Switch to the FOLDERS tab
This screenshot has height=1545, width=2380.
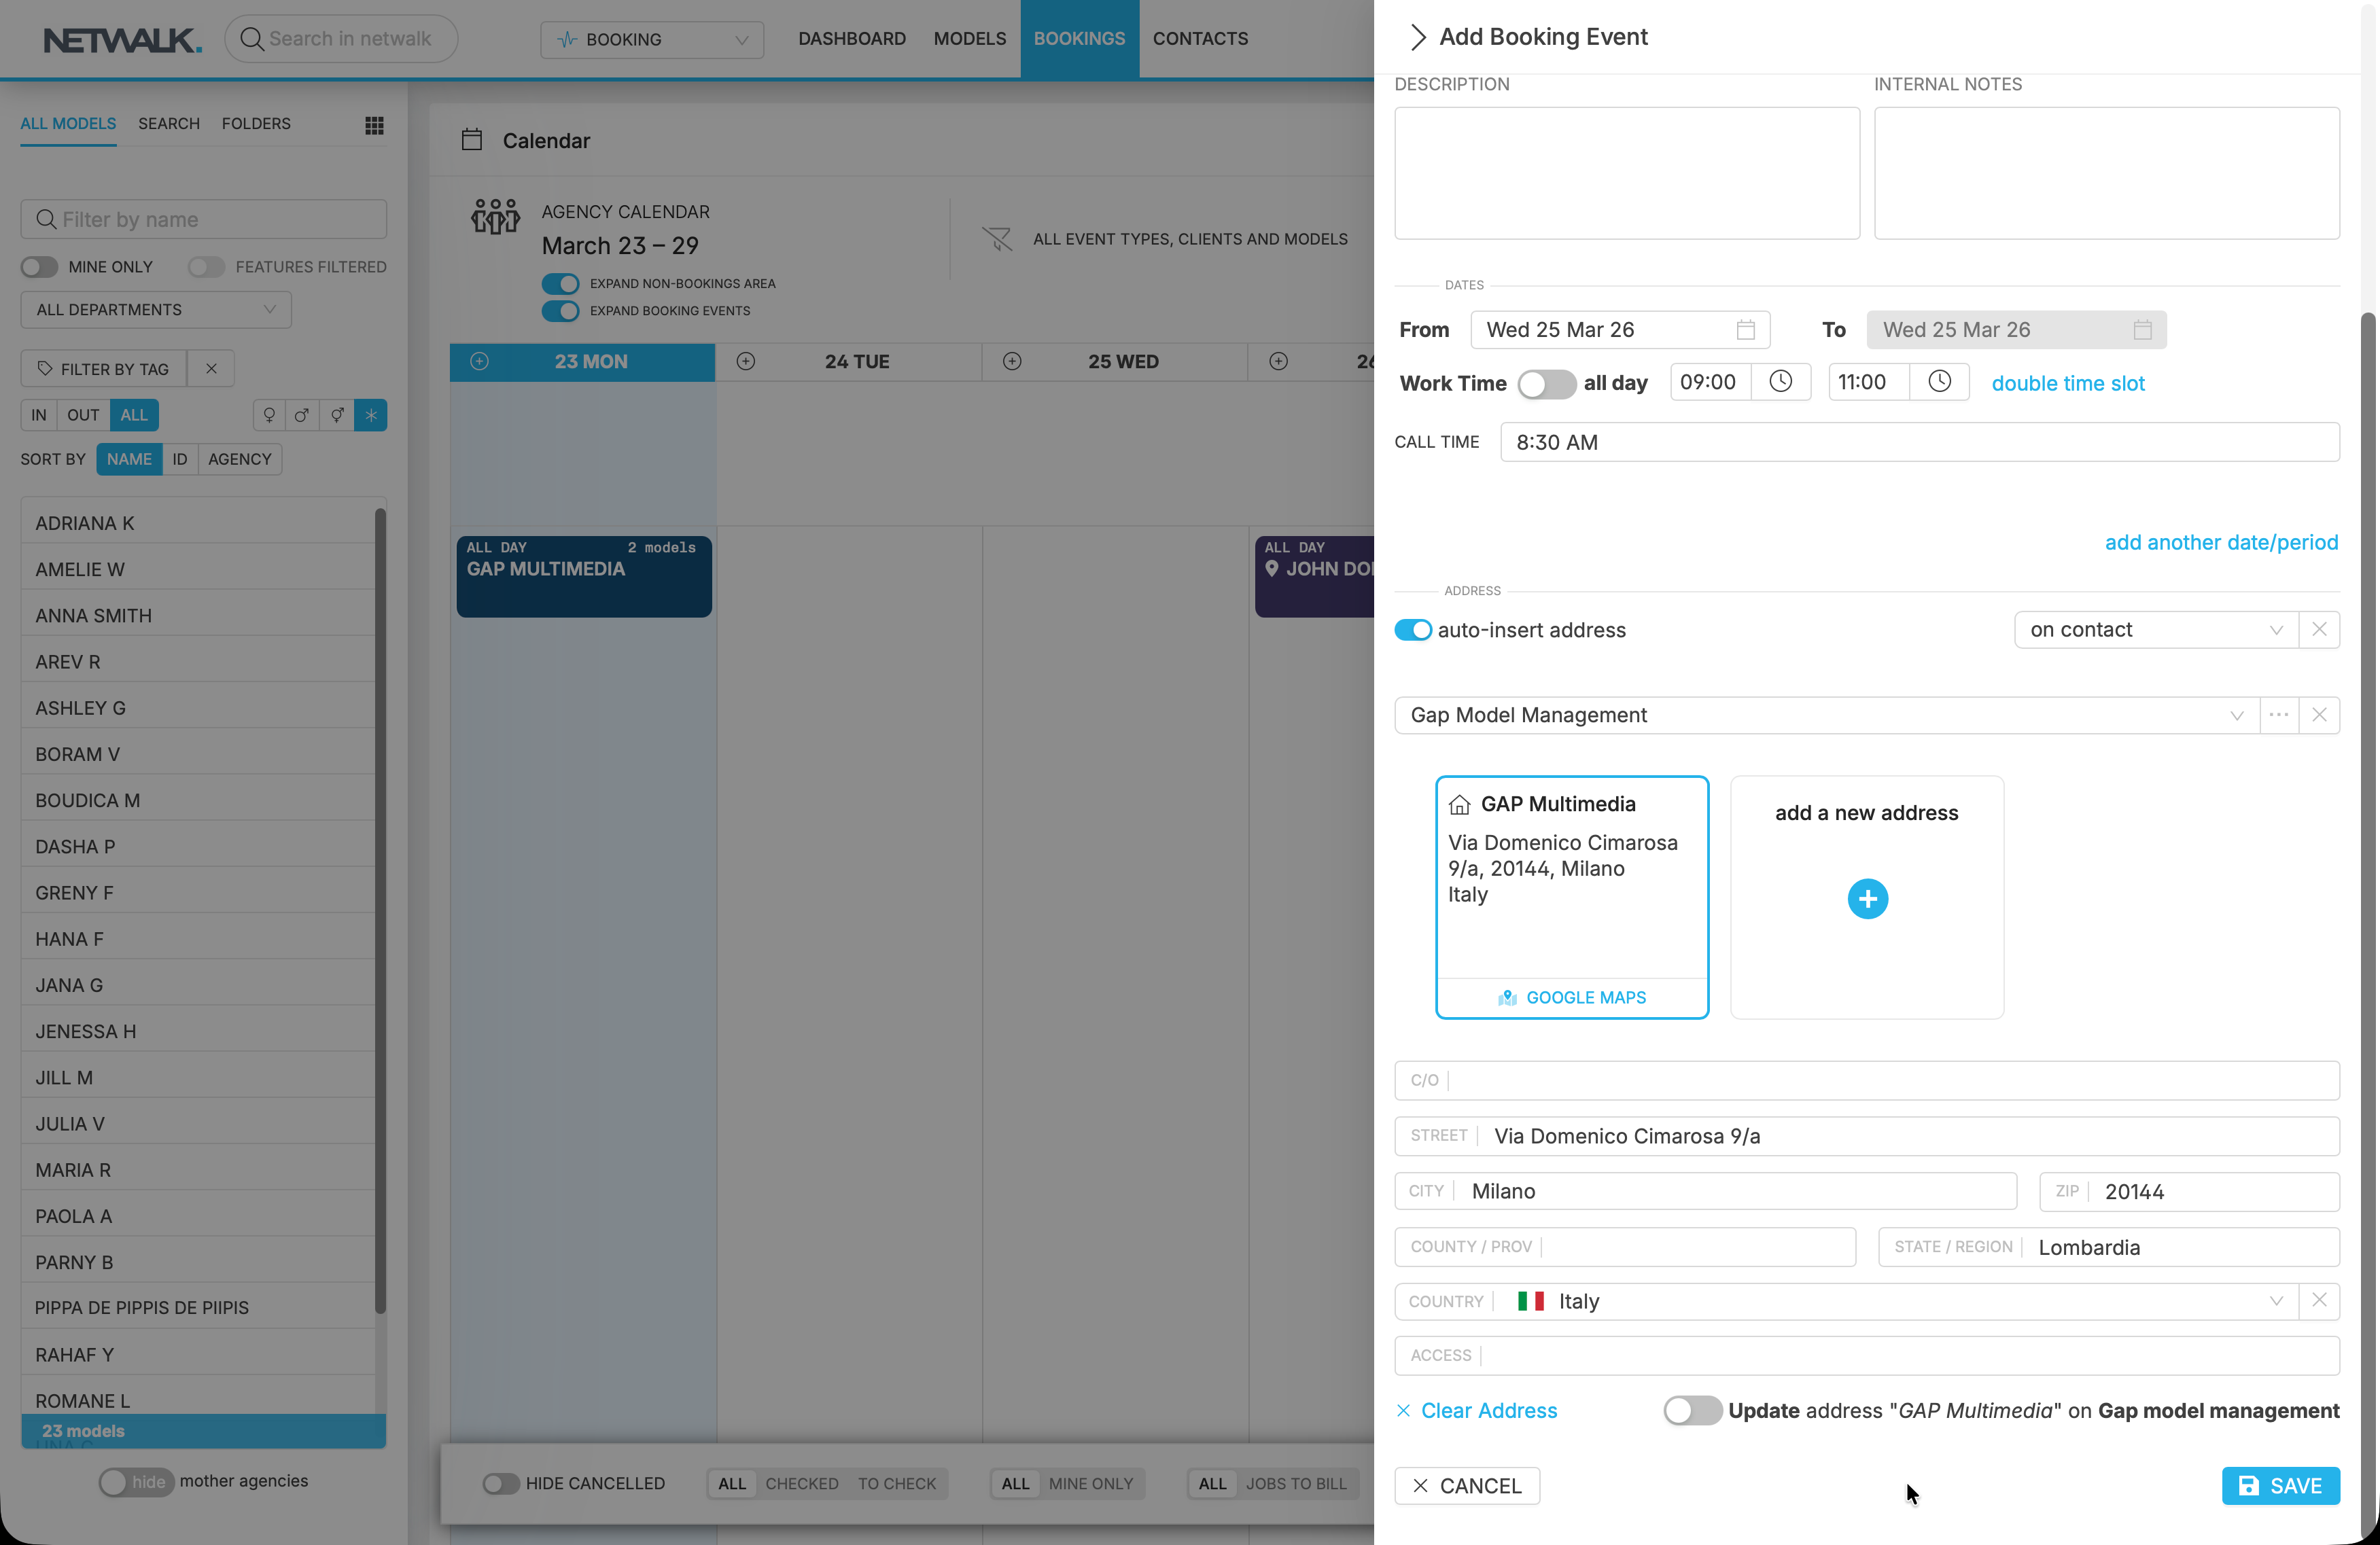(256, 124)
